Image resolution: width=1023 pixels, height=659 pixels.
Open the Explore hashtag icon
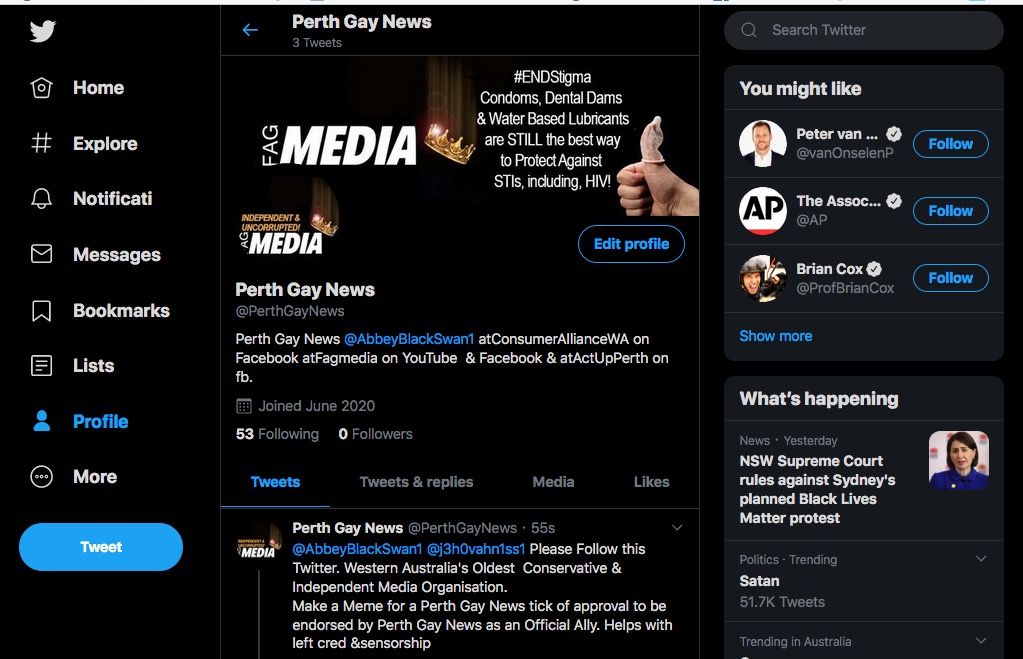click(42, 143)
